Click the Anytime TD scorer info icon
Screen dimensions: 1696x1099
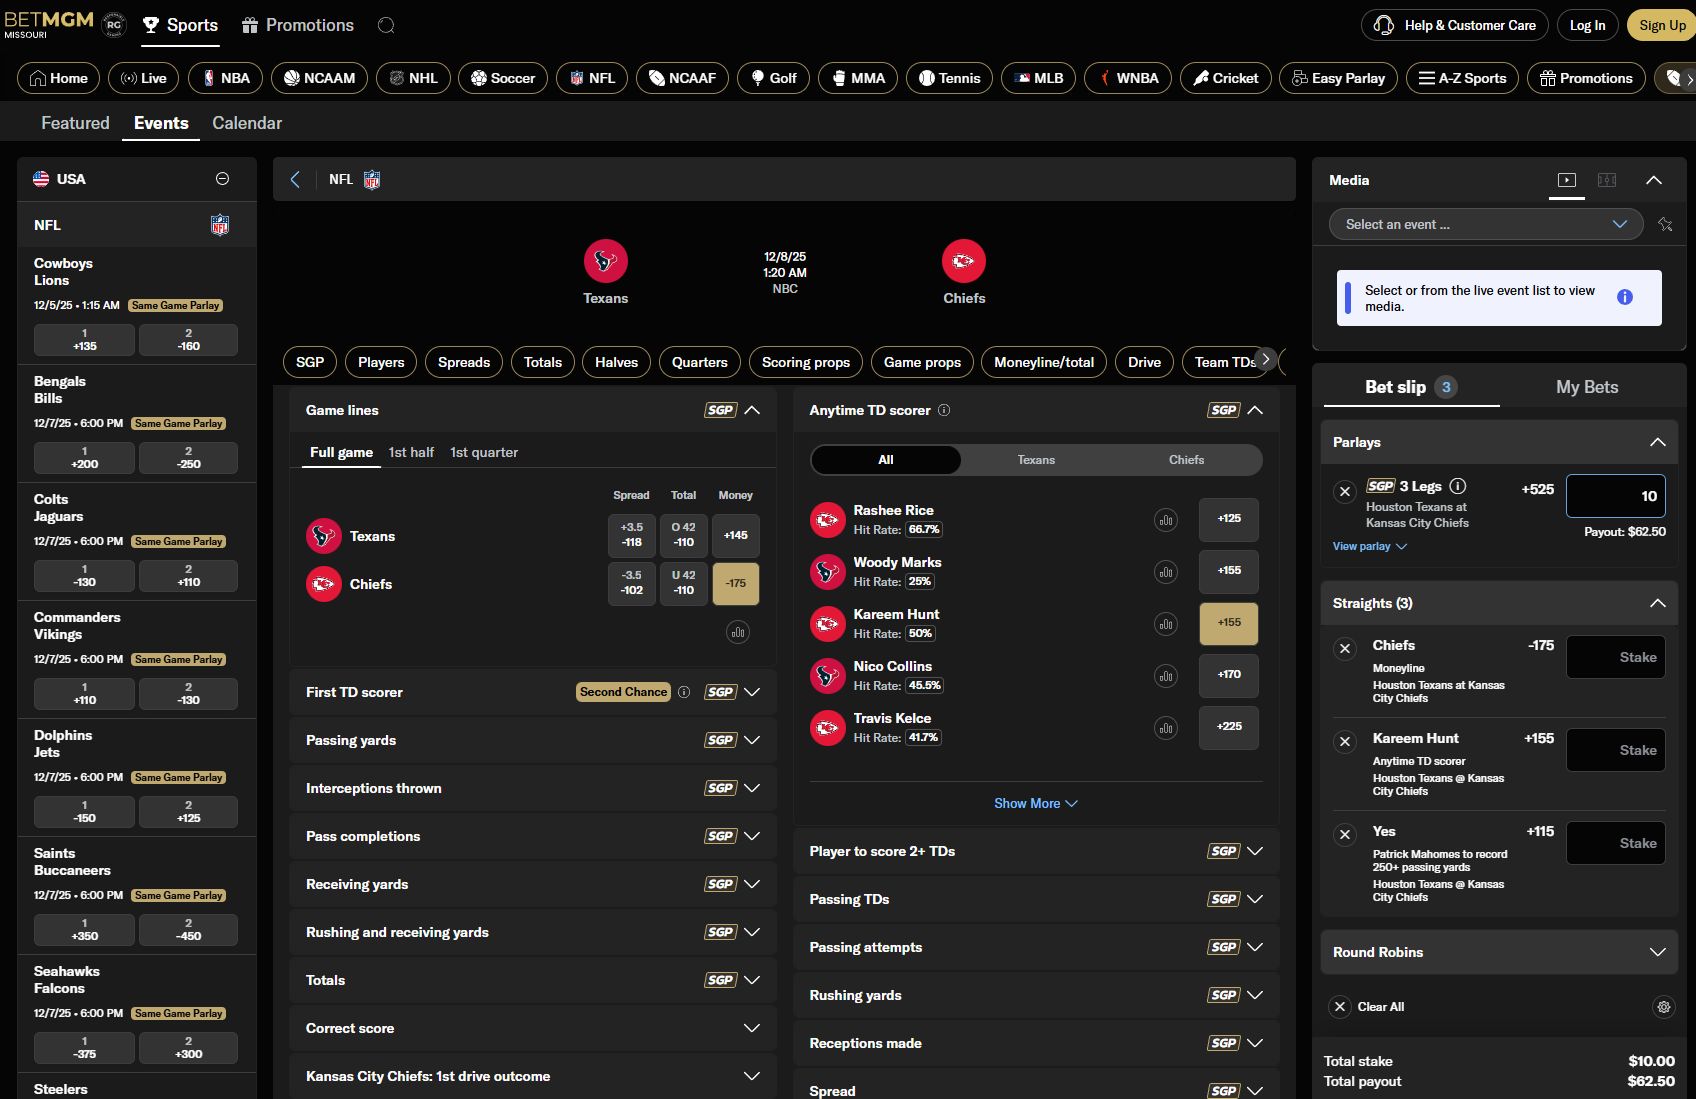coord(944,410)
